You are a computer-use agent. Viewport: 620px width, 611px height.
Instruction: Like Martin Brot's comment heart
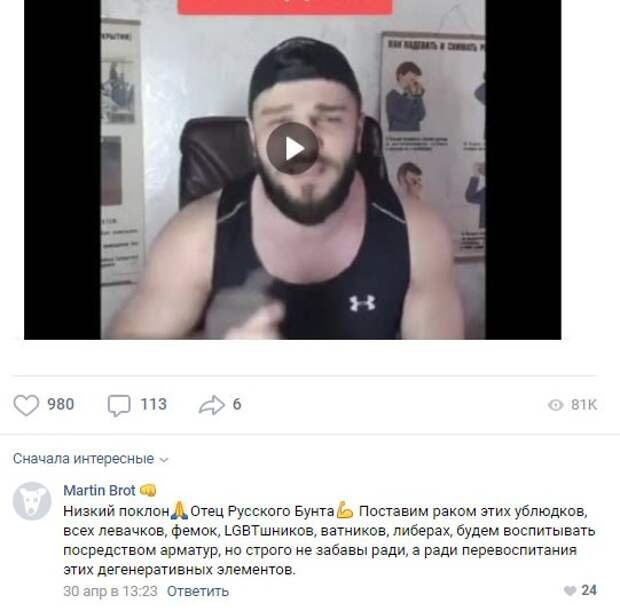point(570,591)
